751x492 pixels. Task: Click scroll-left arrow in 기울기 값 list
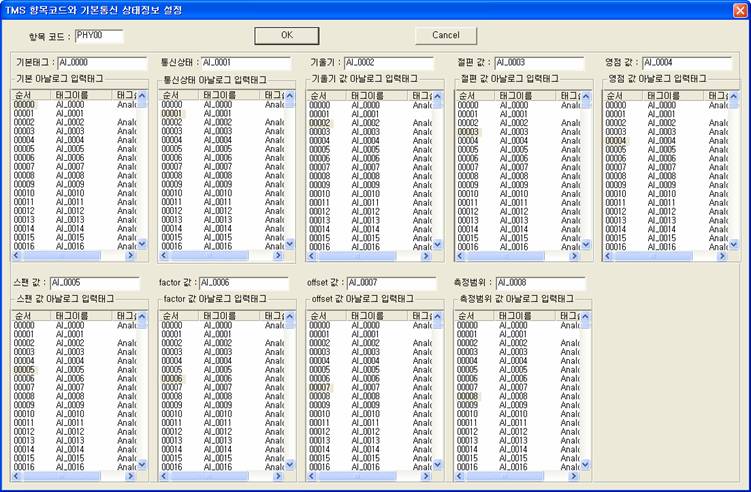312,256
